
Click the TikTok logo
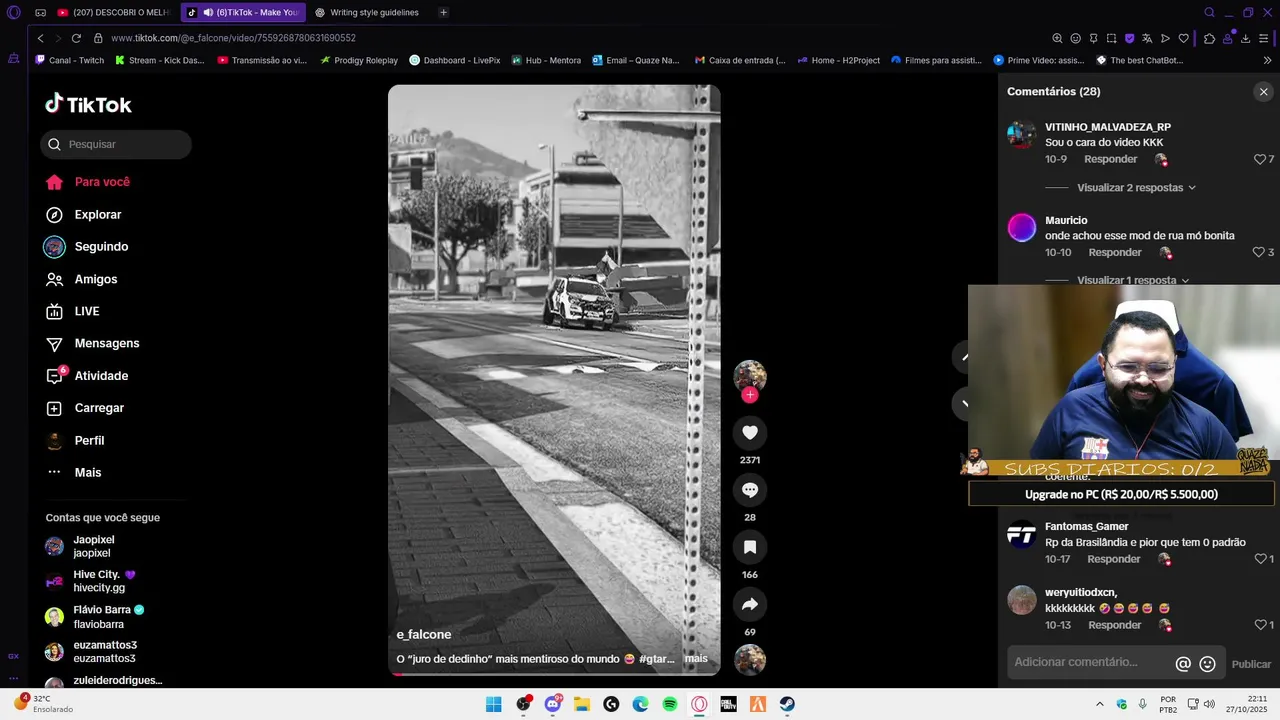tap(88, 104)
